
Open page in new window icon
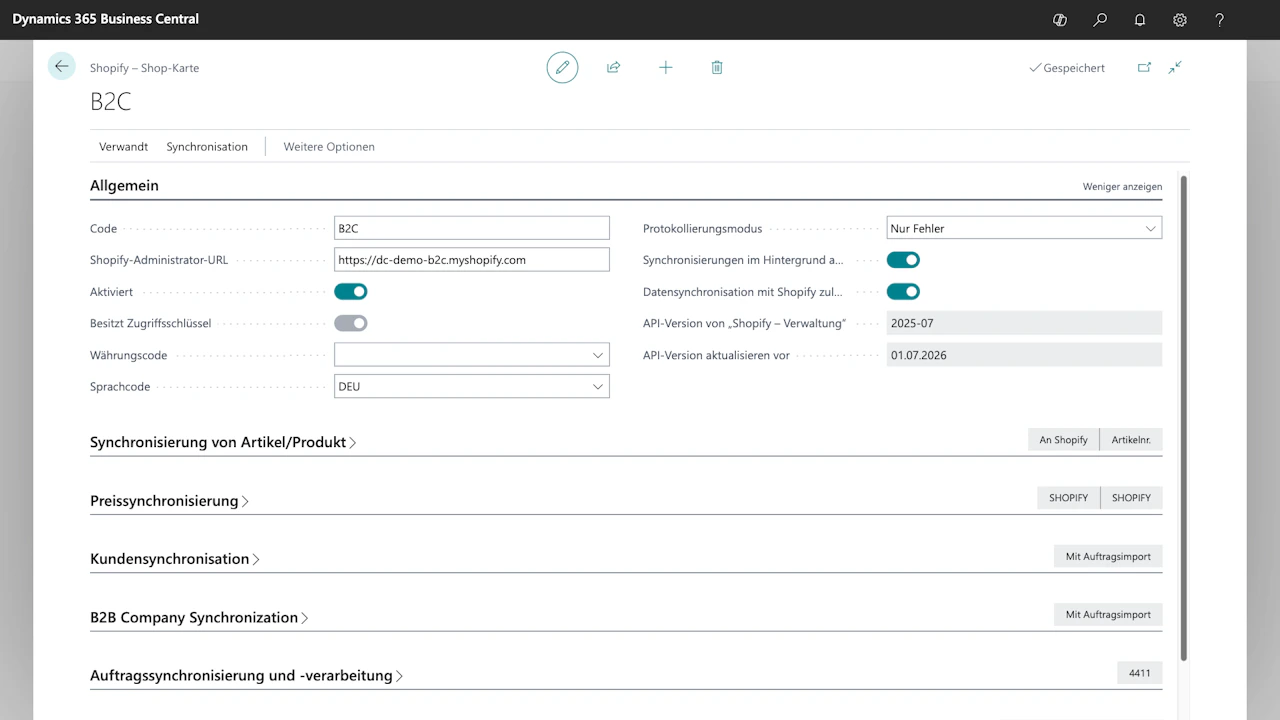point(1144,67)
